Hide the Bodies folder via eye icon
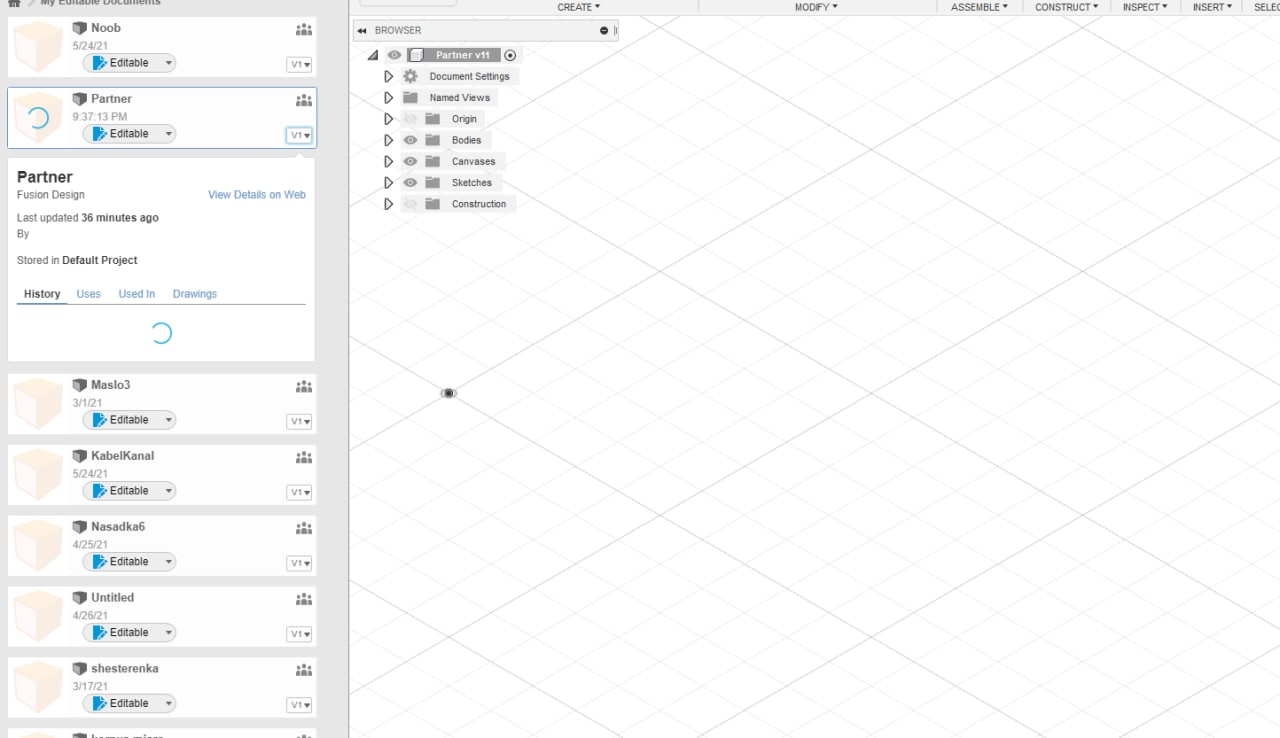 410,140
